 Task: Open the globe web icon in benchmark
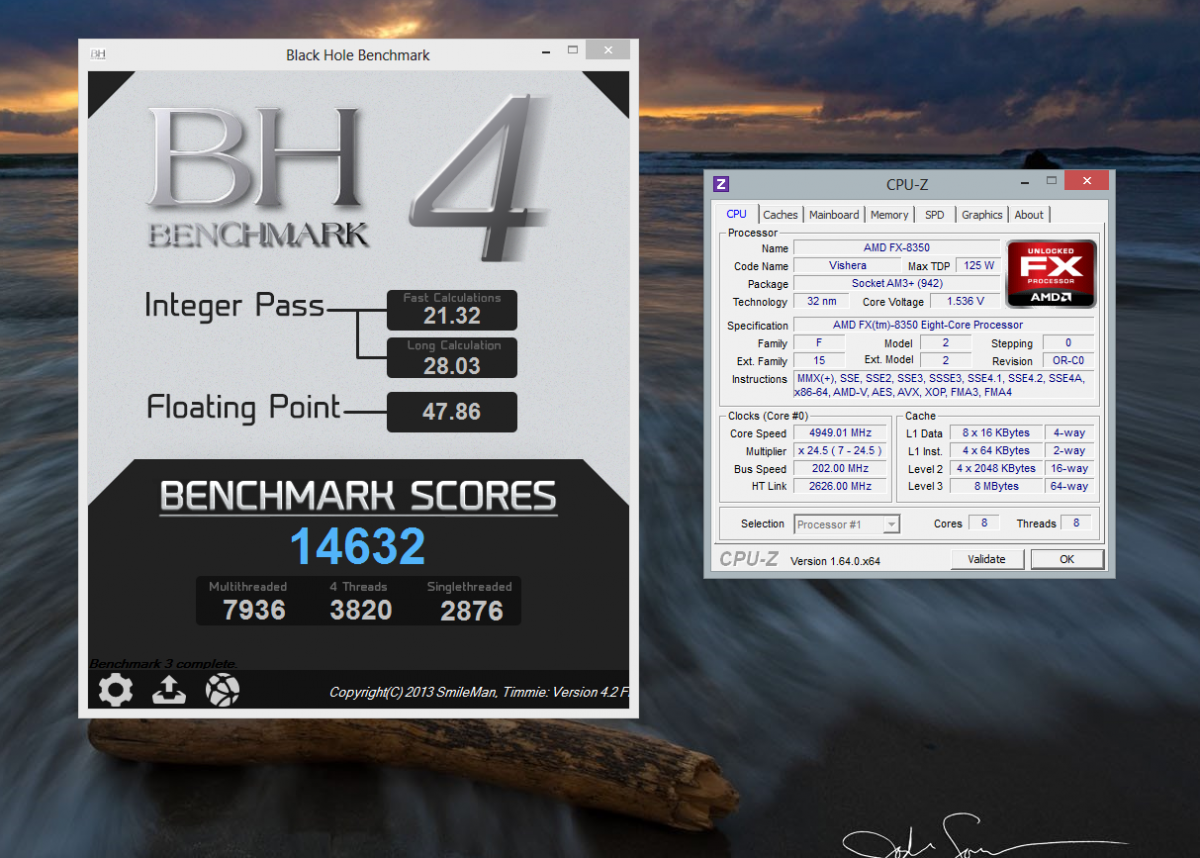coord(222,690)
